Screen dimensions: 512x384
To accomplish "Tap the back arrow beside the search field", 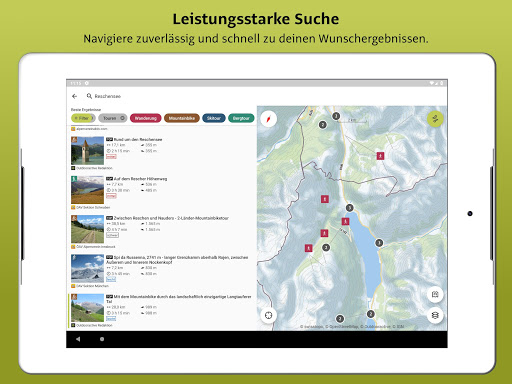I will coord(74,96).
